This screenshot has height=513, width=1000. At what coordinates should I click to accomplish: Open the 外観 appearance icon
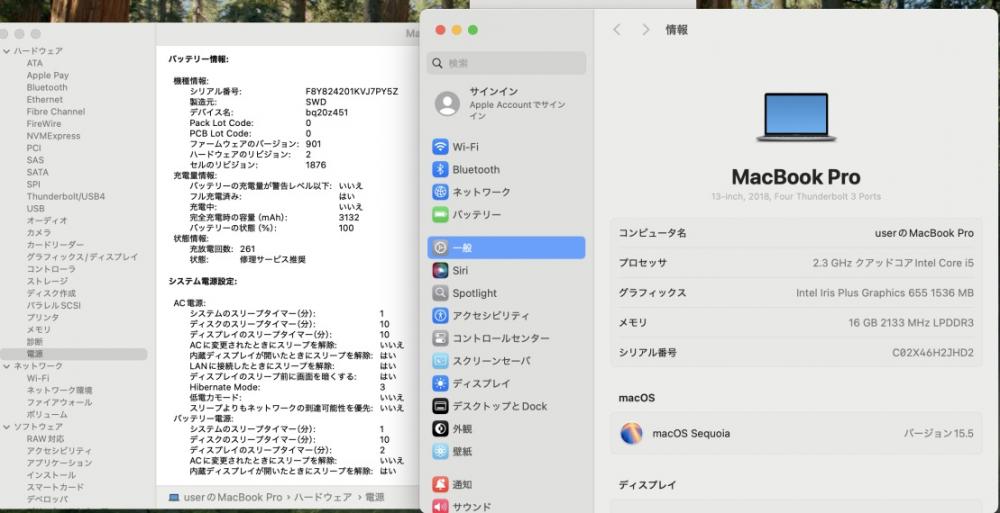[x=440, y=429]
